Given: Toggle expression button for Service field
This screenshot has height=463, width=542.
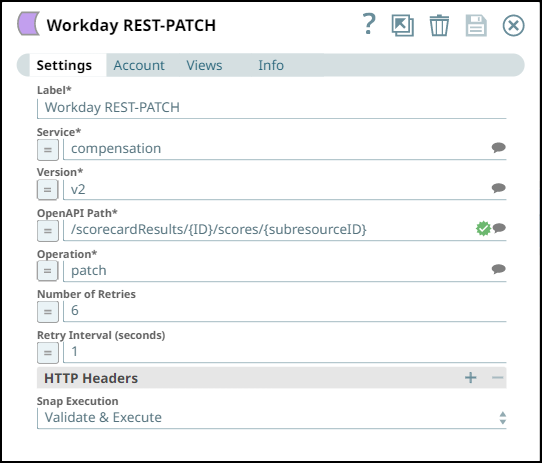Looking at the screenshot, I should click(x=48, y=150).
